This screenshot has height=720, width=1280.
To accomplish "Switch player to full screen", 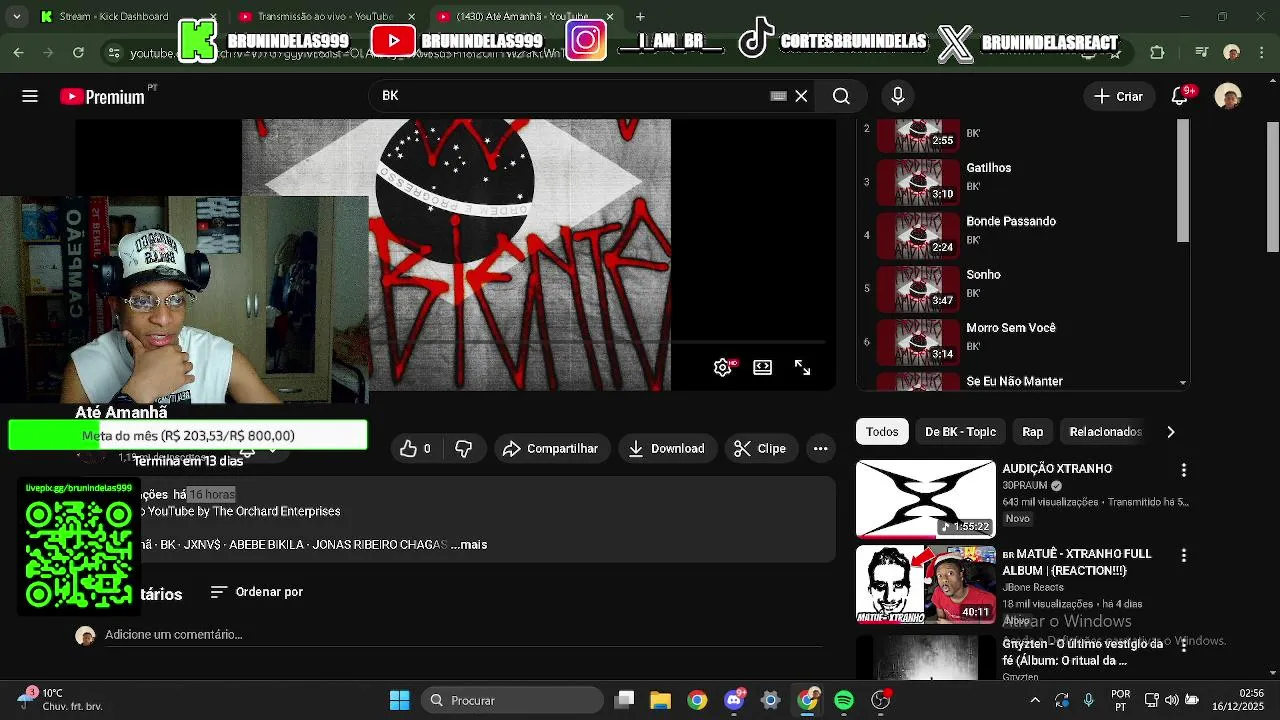I will (x=802, y=368).
